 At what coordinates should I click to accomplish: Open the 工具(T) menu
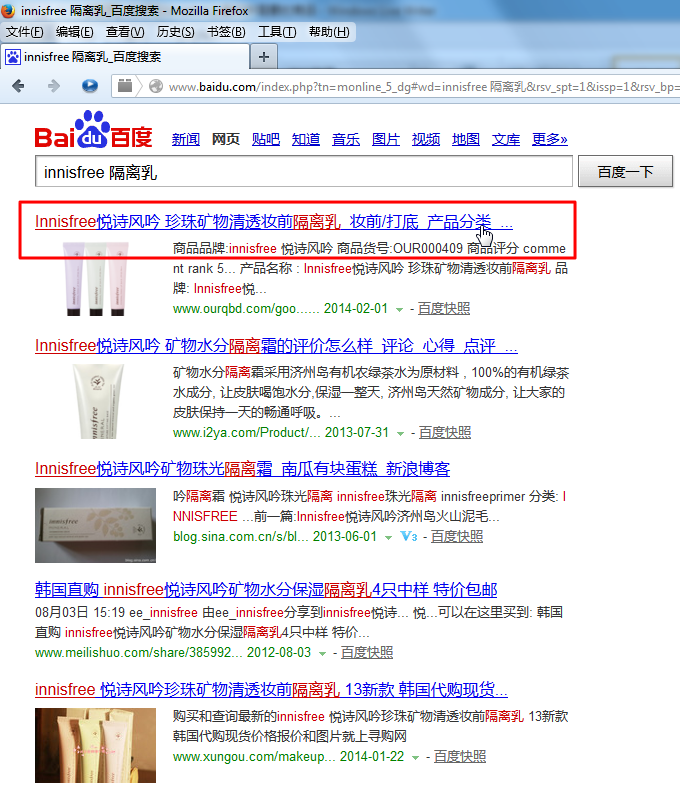277,32
